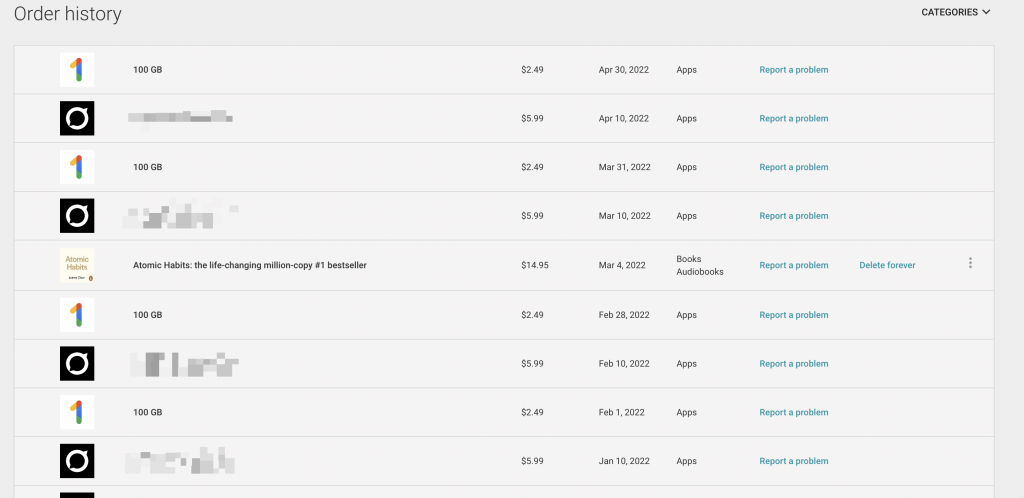Click the Apr 10, 2022 date

pyautogui.click(x=624, y=119)
